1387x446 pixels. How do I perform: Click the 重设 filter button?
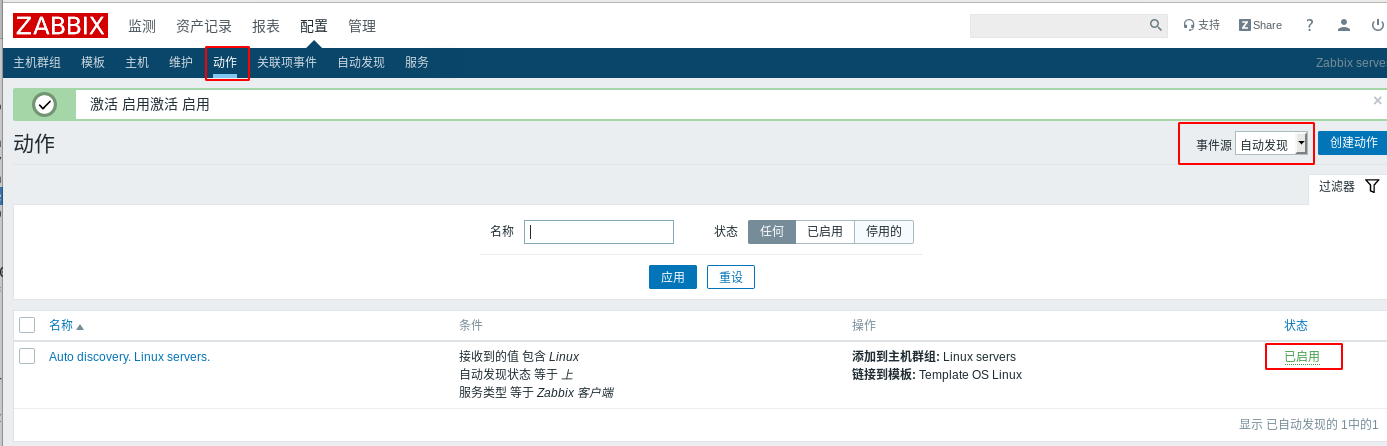(731, 277)
